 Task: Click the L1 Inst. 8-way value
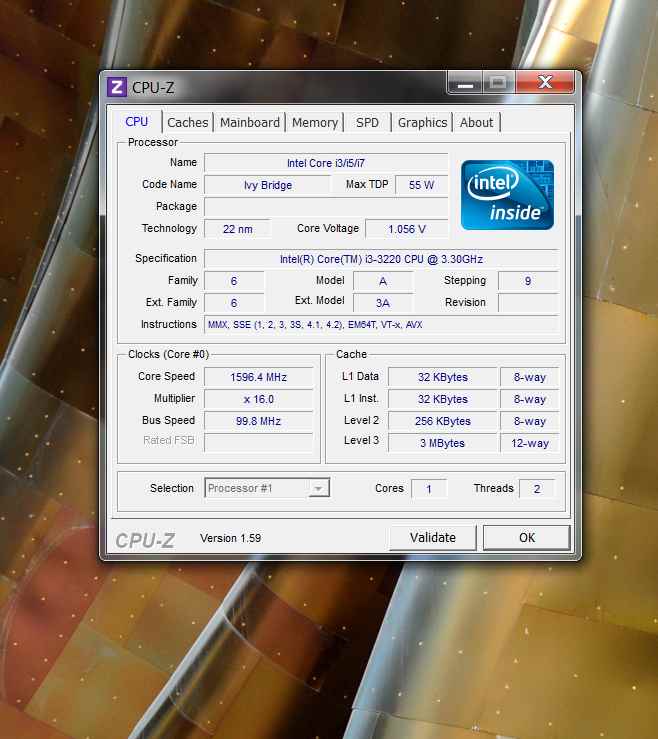coord(530,399)
